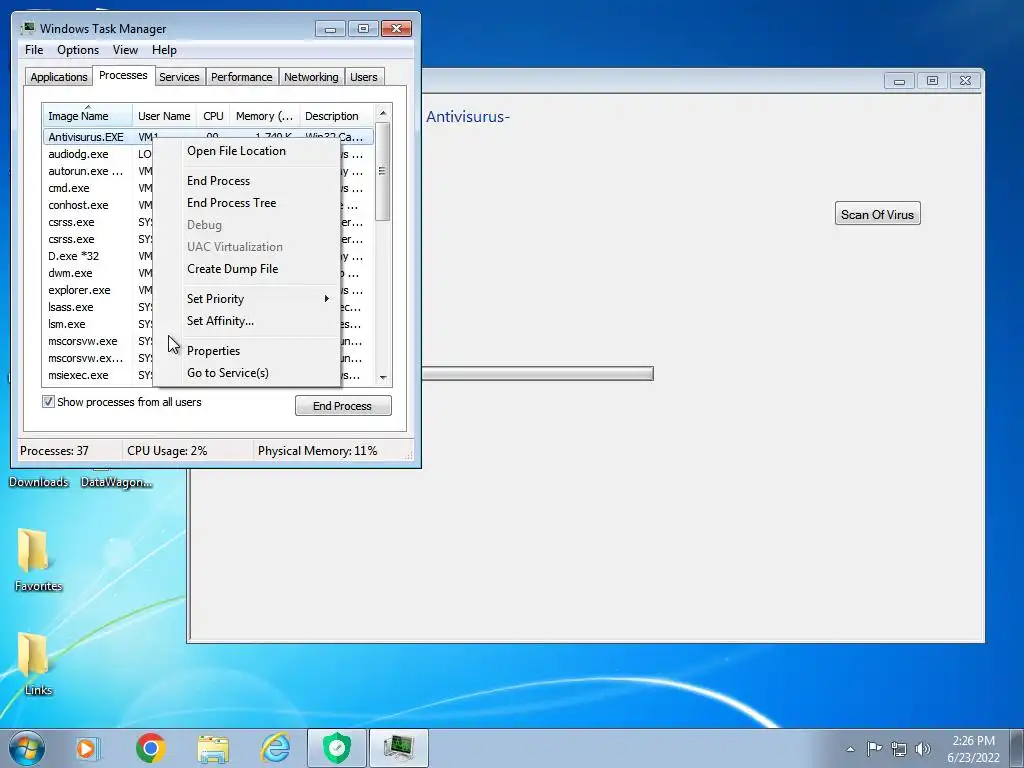This screenshot has height=768, width=1024.
Task: Click the Show Desktop strip beside the clock
Action: (x=1019, y=748)
